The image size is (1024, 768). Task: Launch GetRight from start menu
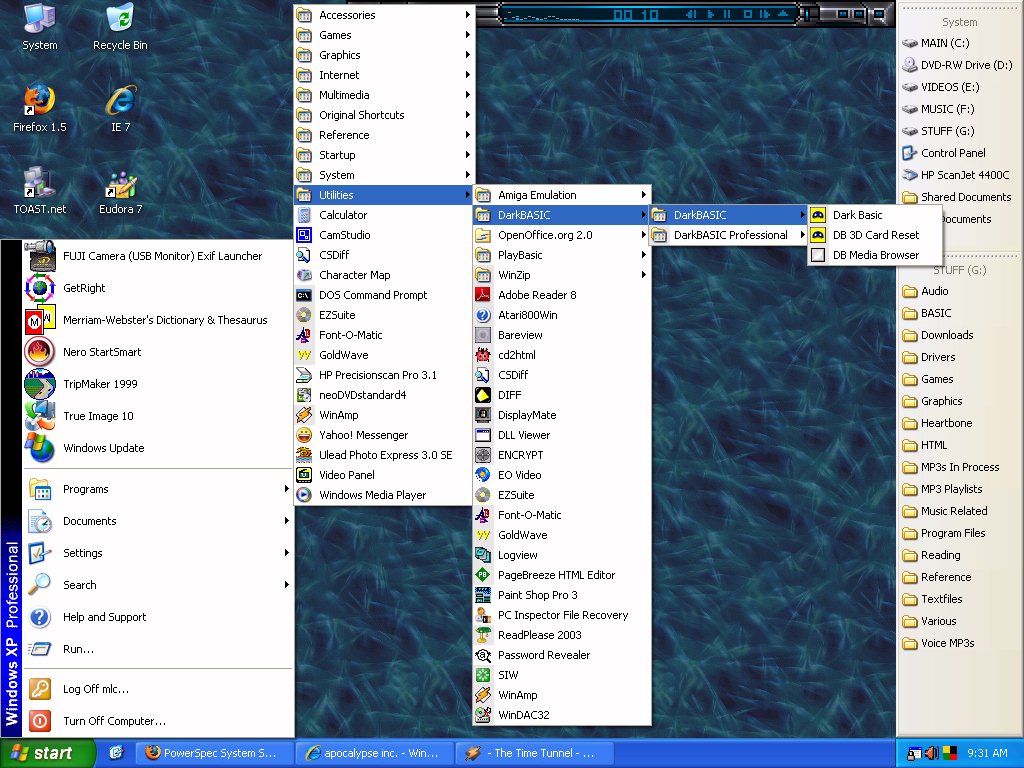pyautogui.click(x=159, y=288)
